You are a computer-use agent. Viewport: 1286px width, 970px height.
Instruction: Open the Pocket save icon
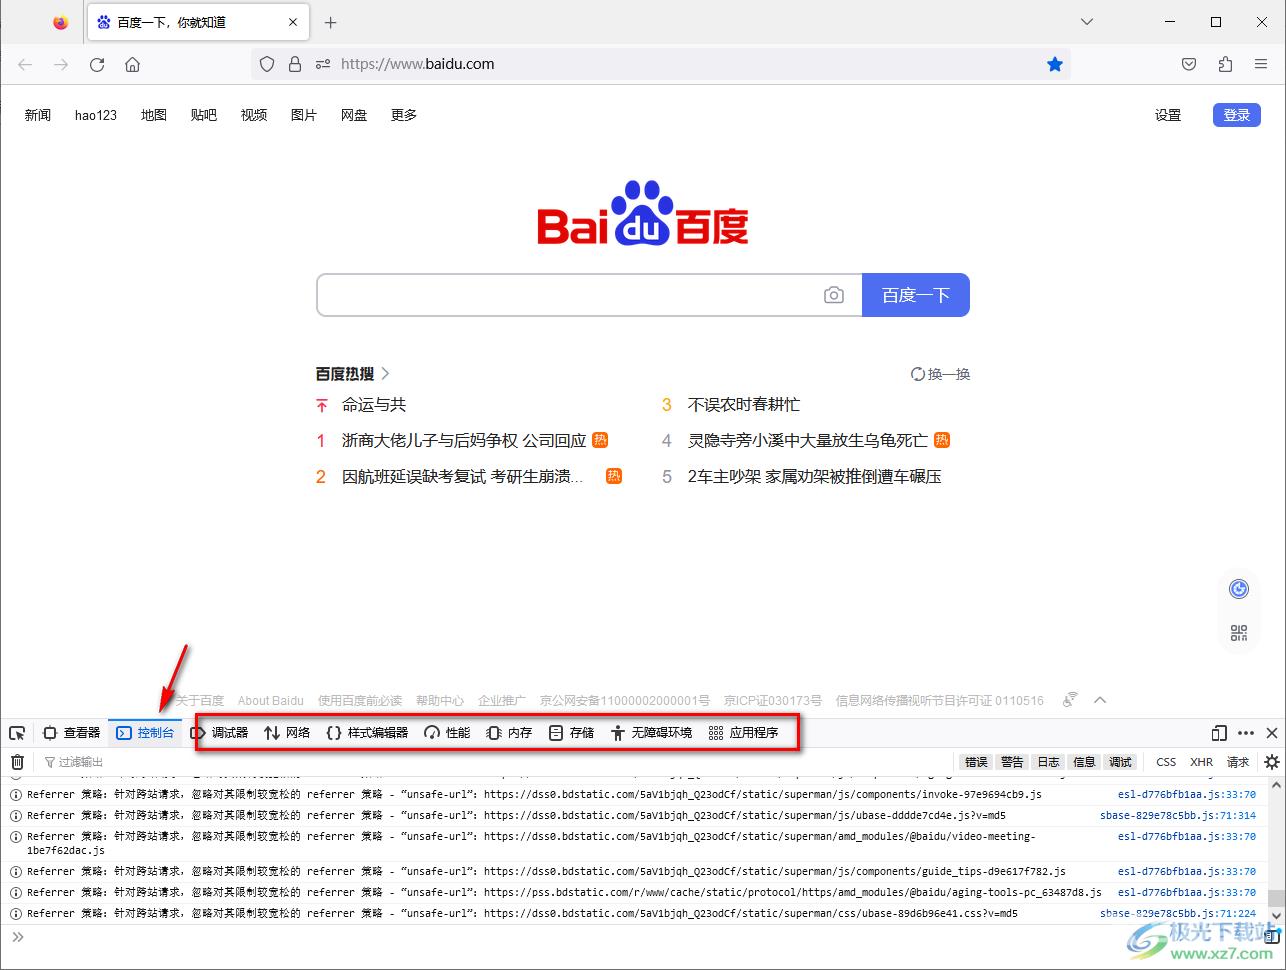(1189, 64)
